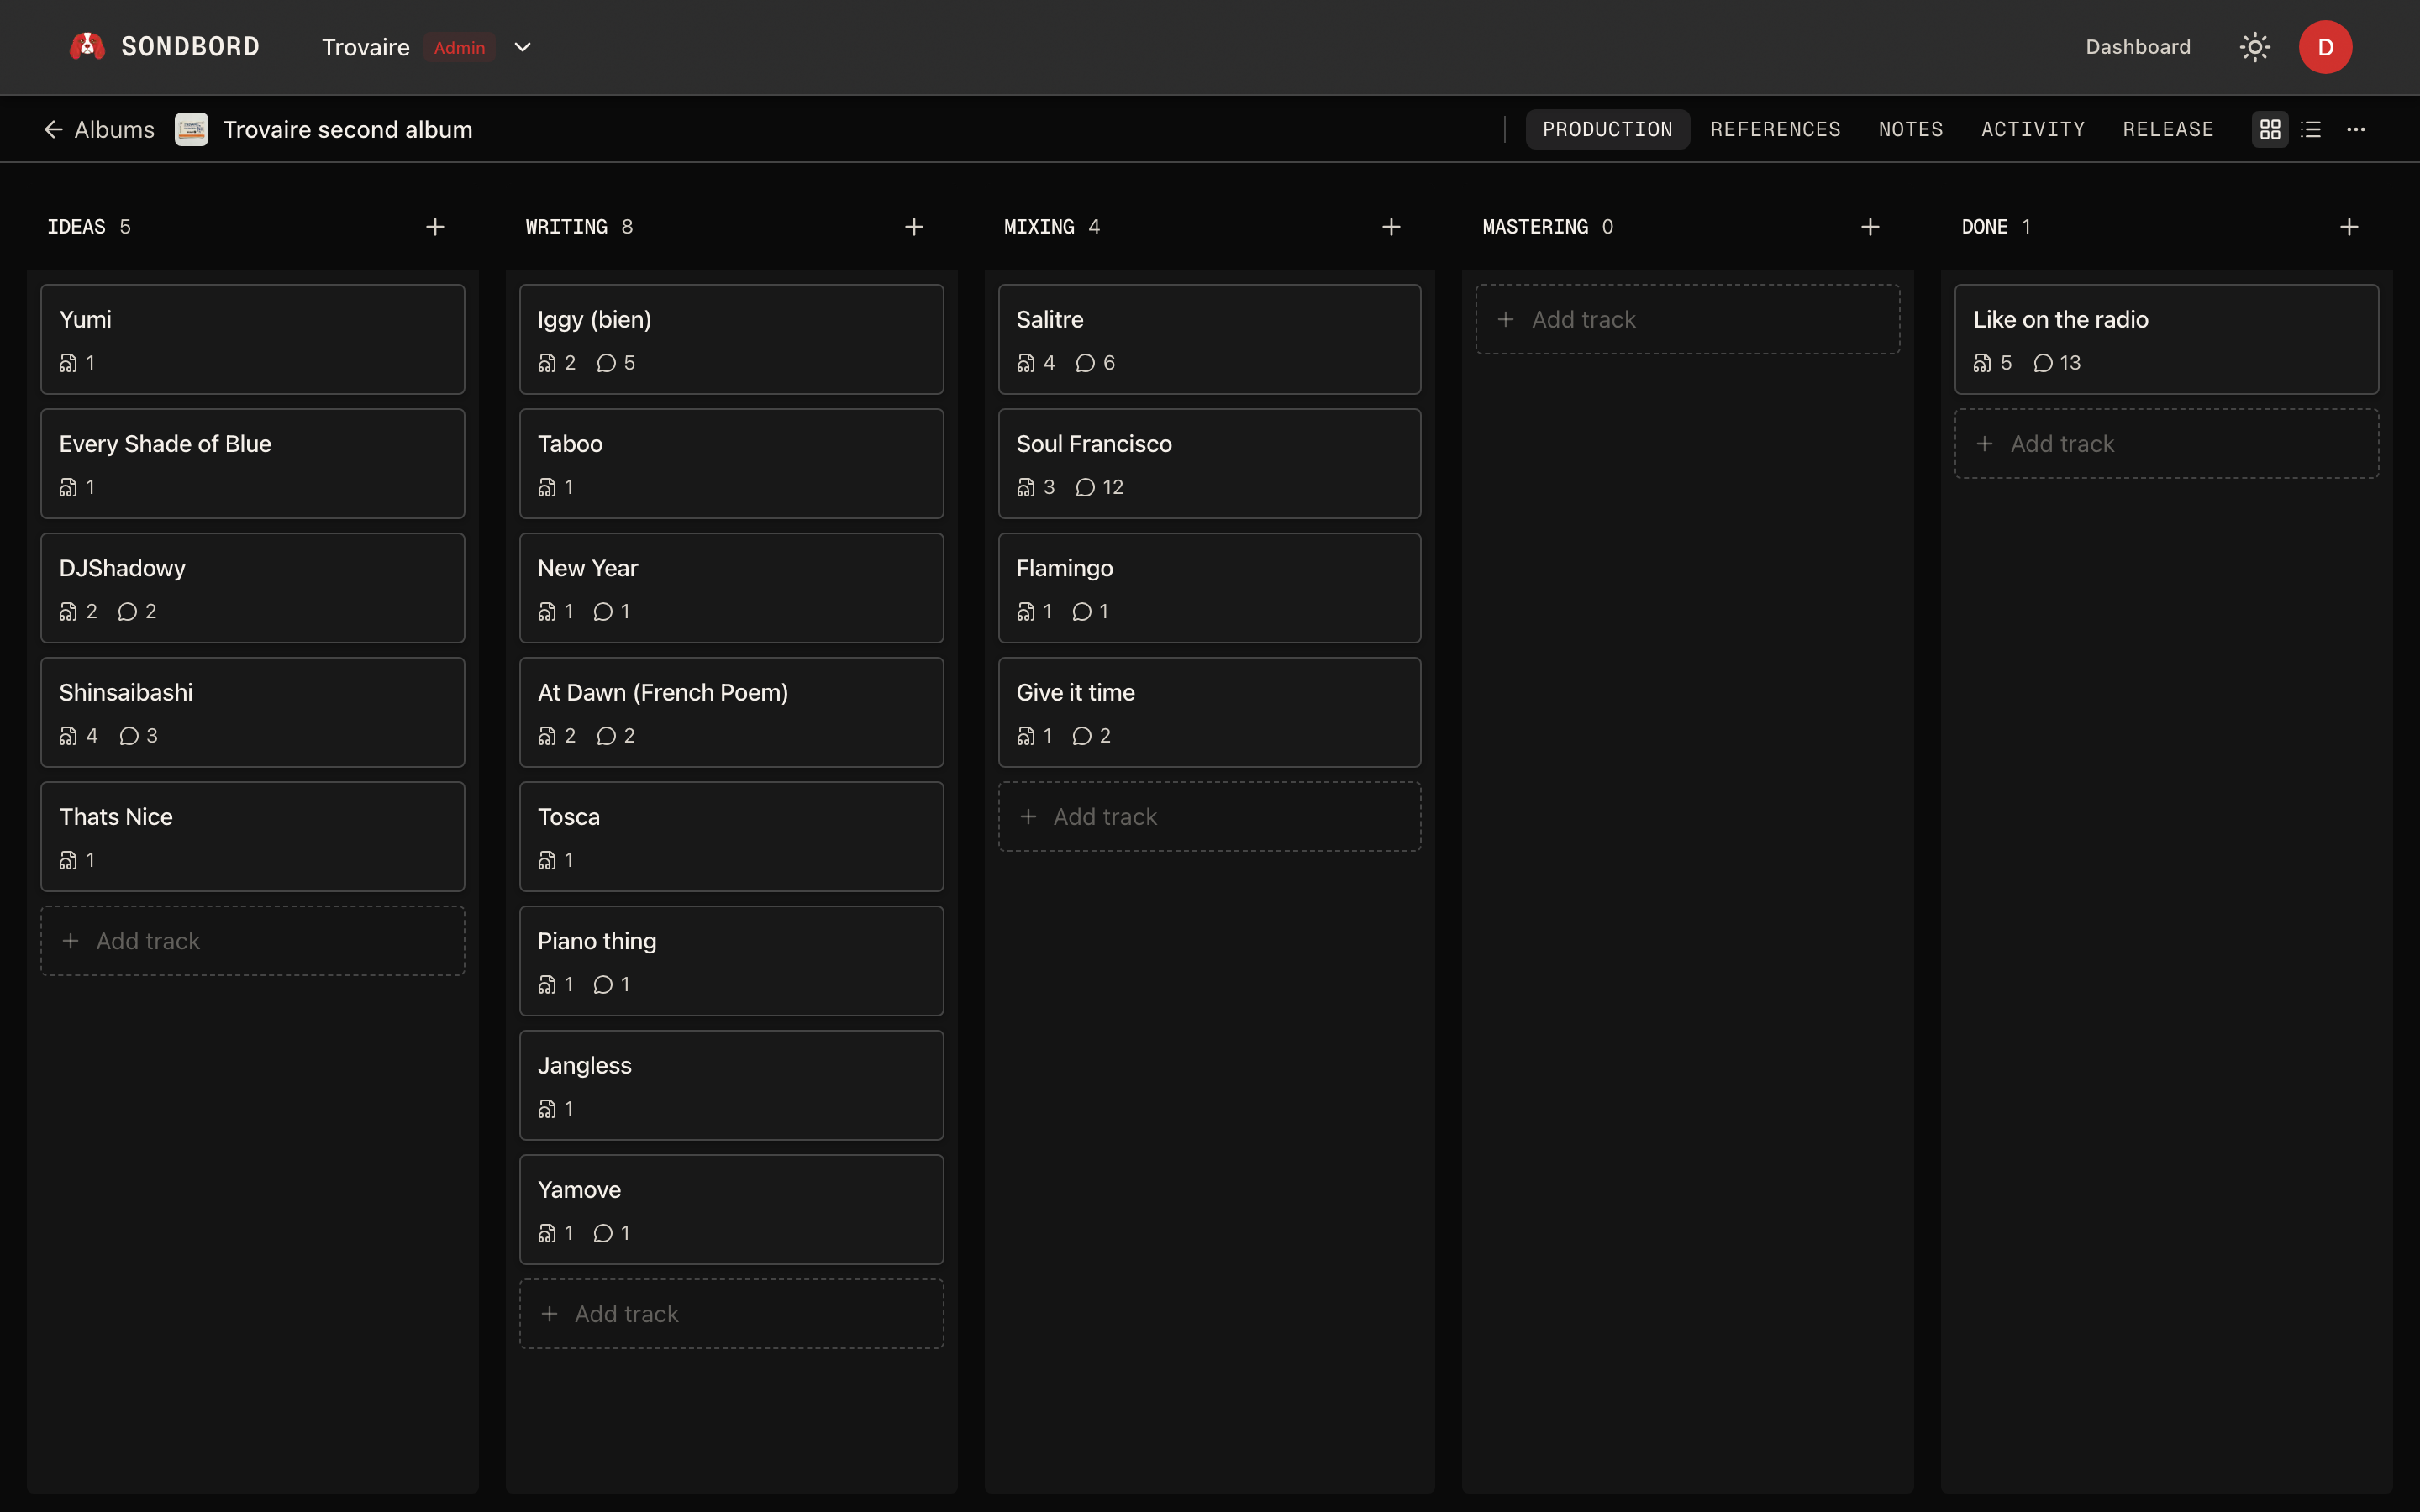Click Add track button under Mixing
This screenshot has width=2420, height=1512.
(1209, 817)
